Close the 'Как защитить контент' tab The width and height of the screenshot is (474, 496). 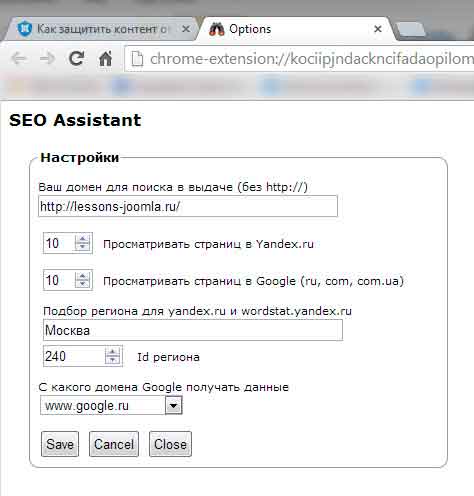(x=186, y=29)
